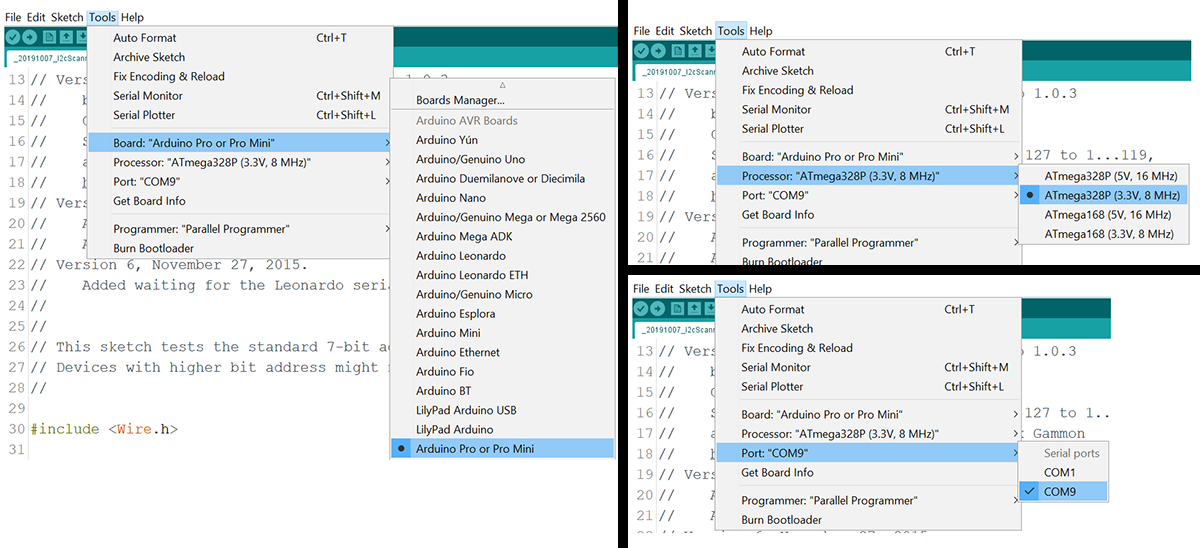Select Arduino Nano from board list
This screenshot has height=548, width=1200.
(x=451, y=198)
